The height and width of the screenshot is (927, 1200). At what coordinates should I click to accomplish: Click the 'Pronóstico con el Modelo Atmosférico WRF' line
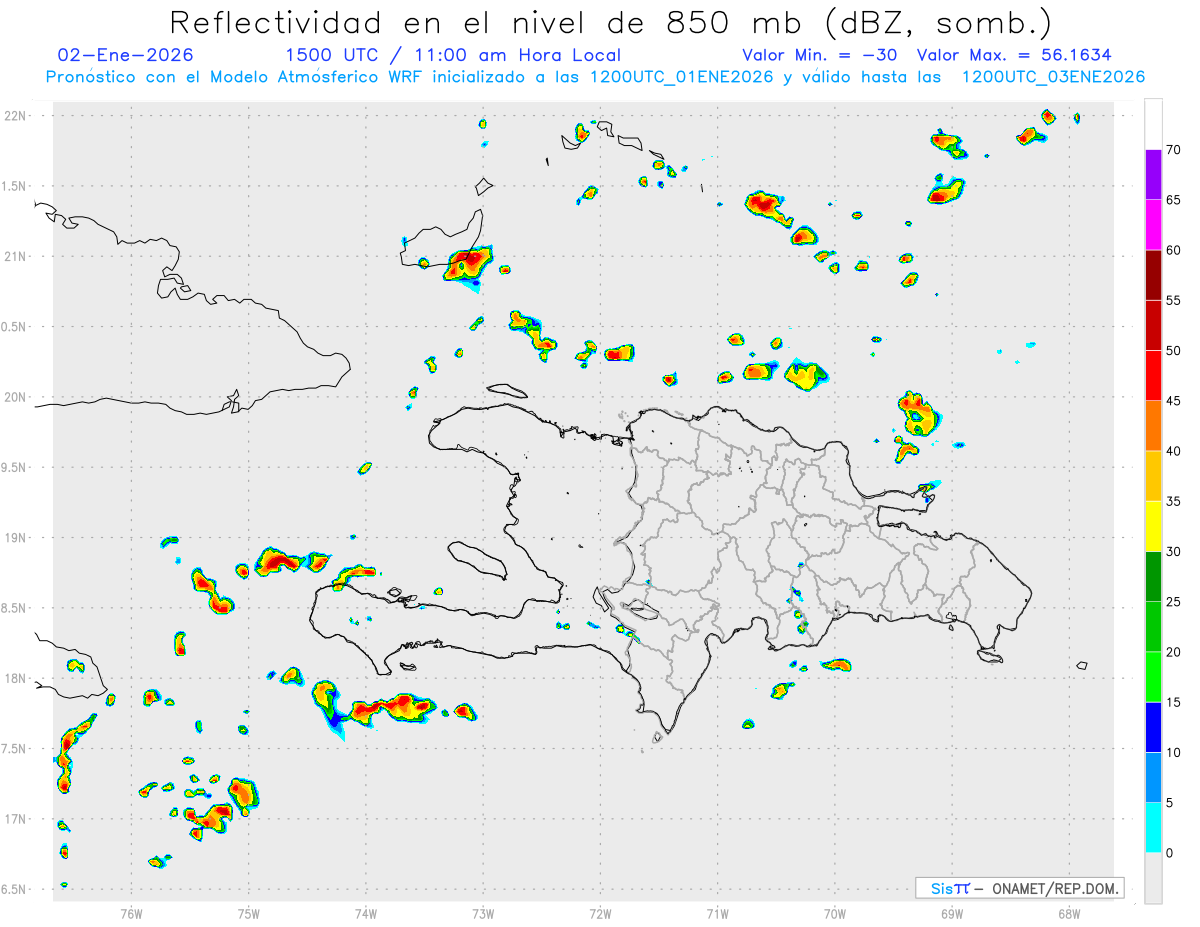[595, 77]
